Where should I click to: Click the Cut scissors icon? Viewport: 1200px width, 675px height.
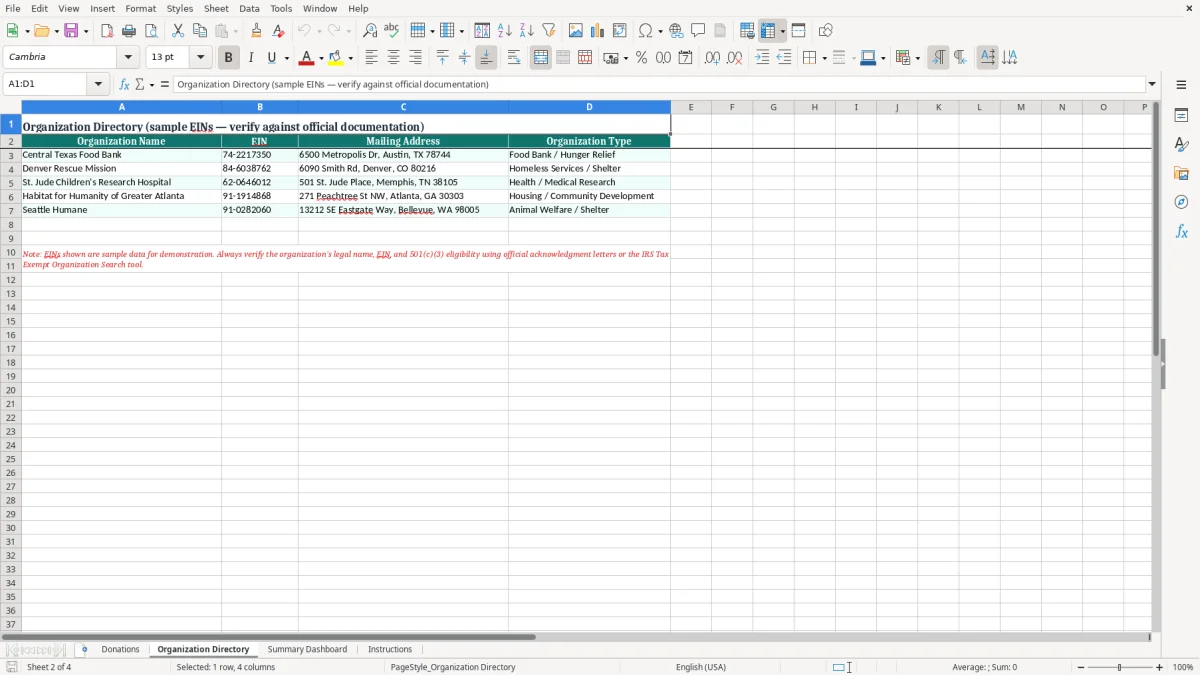[178, 31]
